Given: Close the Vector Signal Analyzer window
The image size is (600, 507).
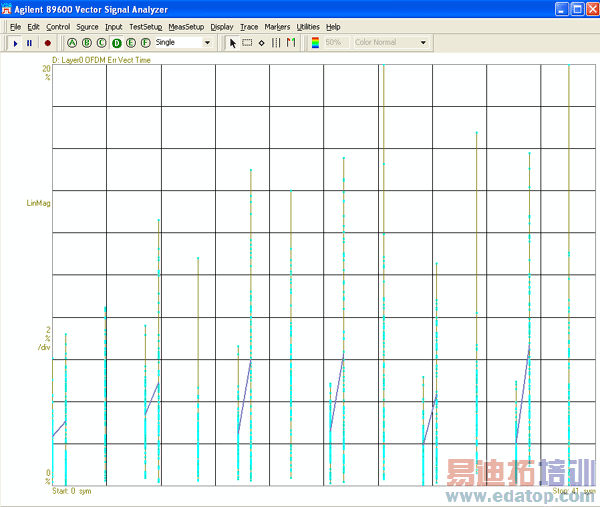Looking at the screenshot, I should click(x=593, y=9).
